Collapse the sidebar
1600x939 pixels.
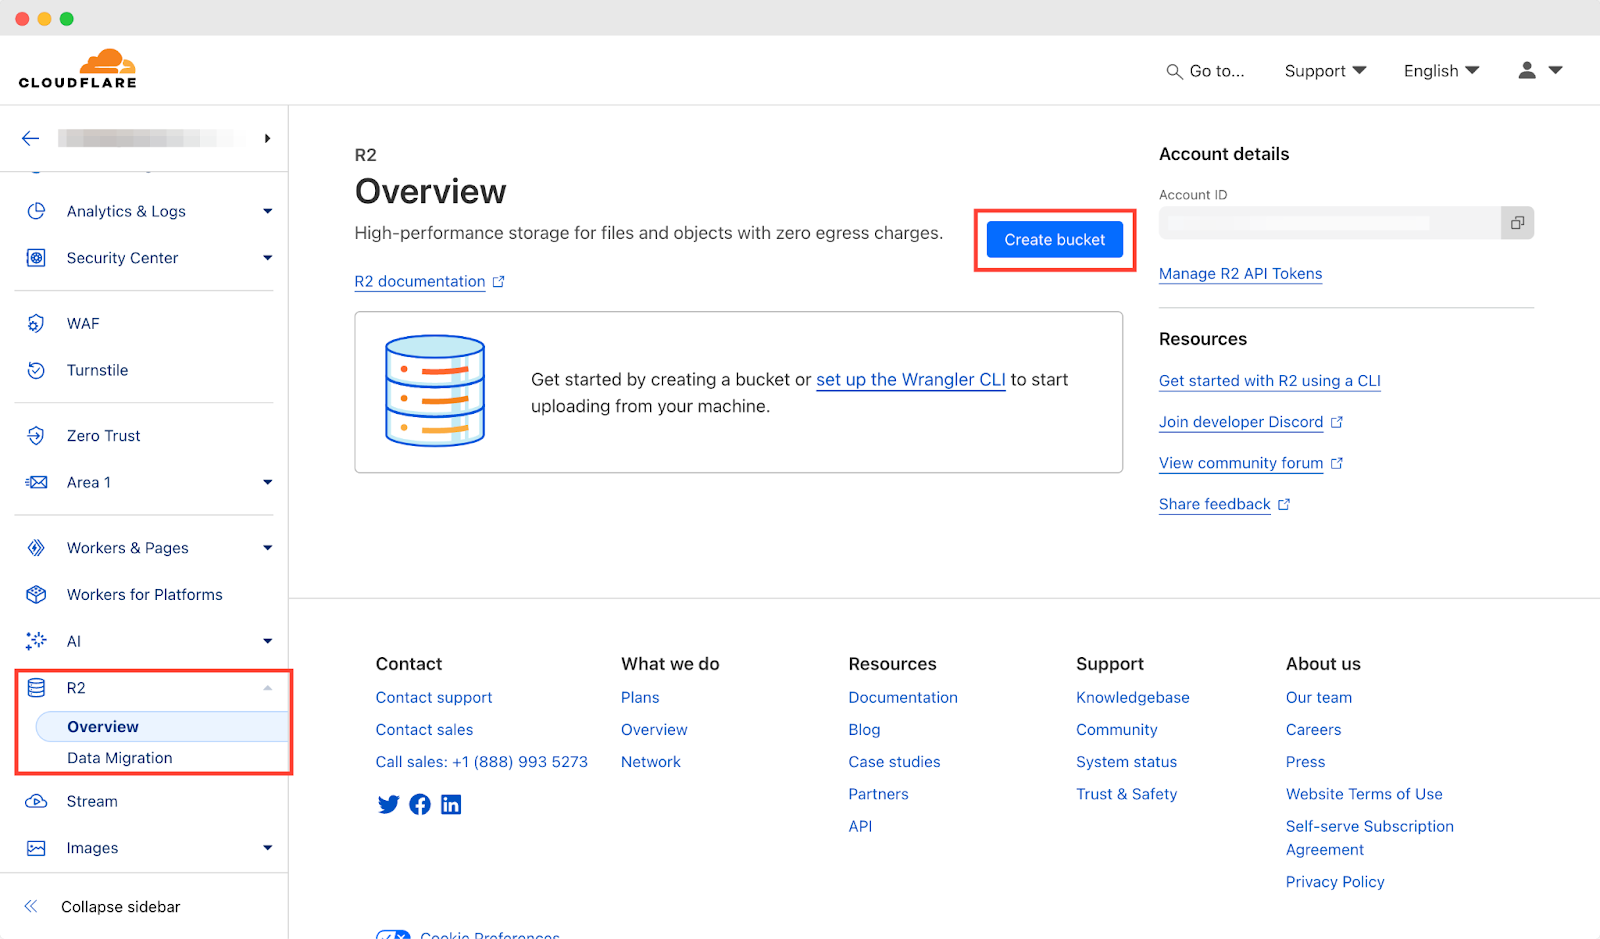click(x=120, y=907)
